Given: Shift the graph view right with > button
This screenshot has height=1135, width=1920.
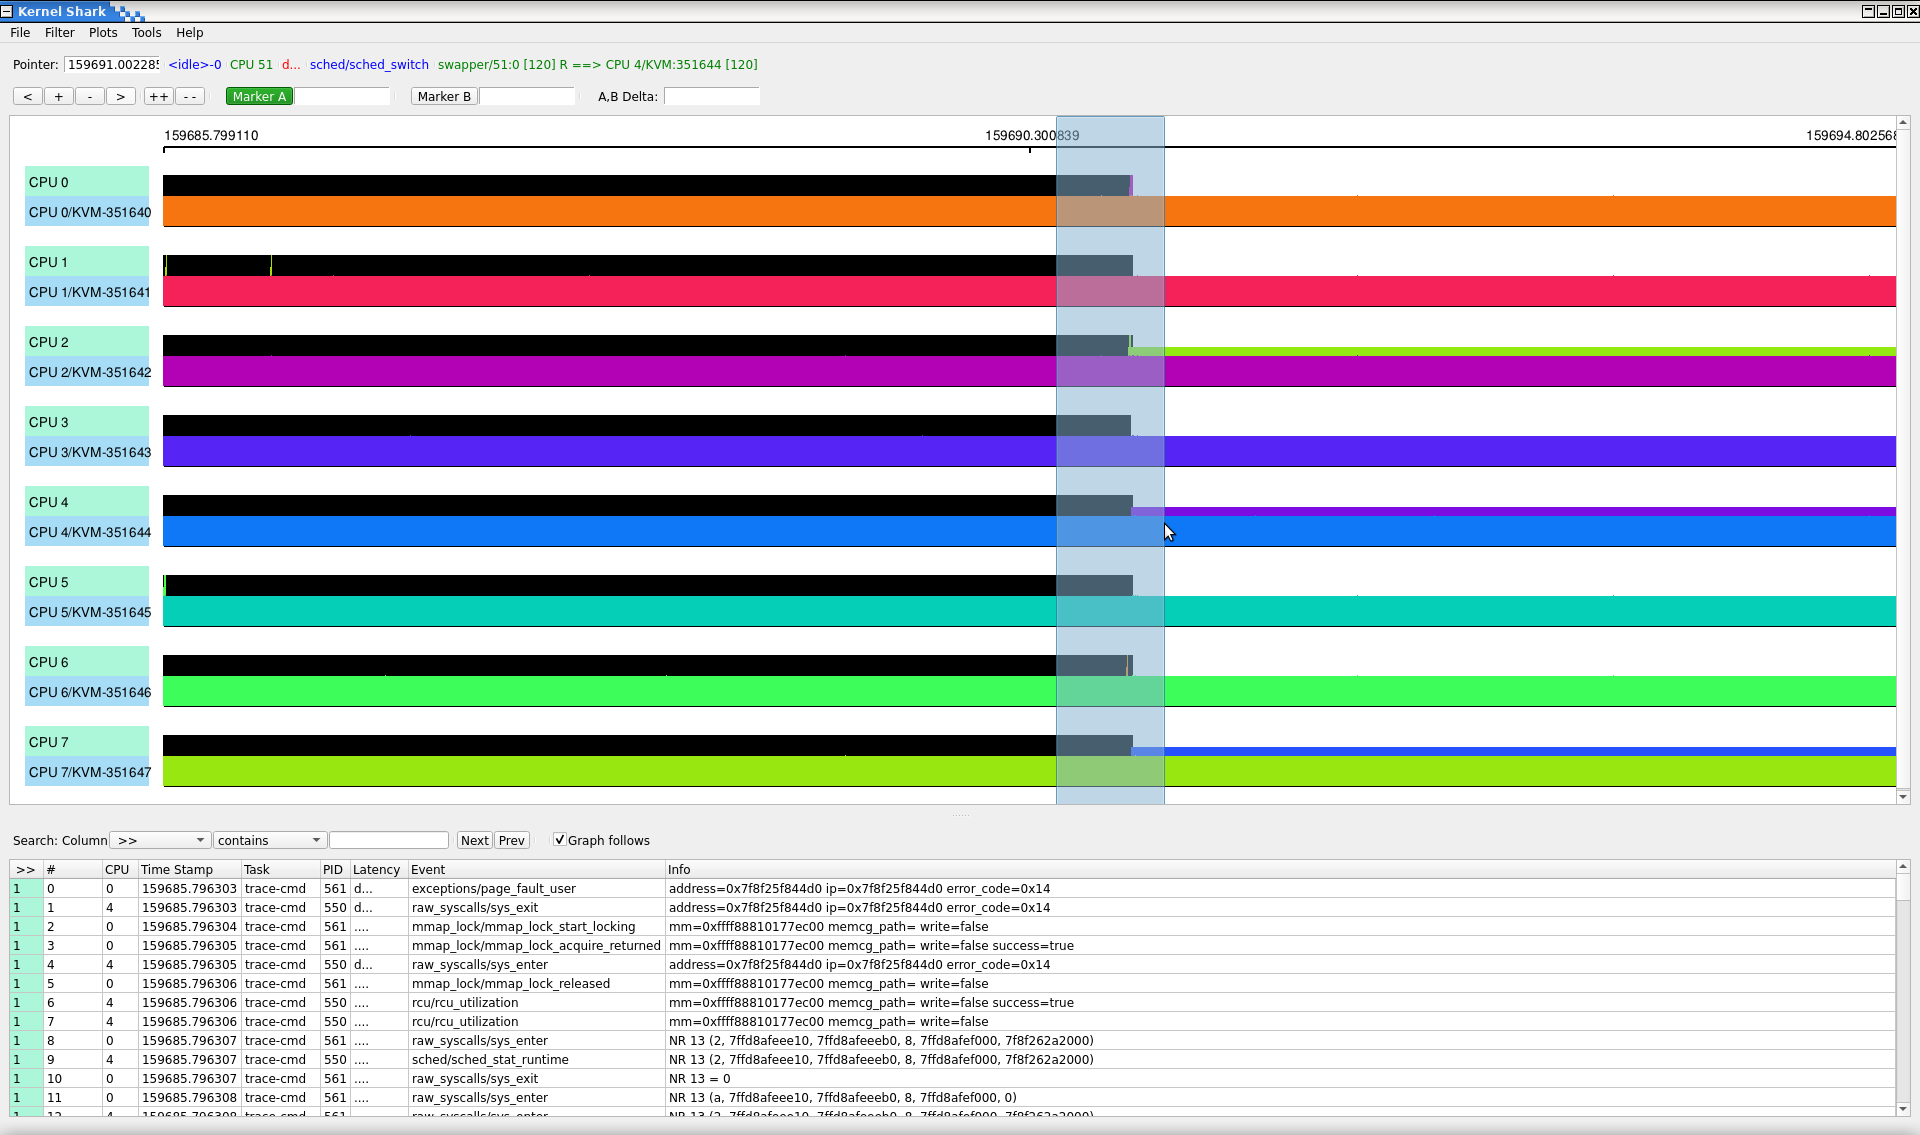Looking at the screenshot, I should [x=120, y=96].
